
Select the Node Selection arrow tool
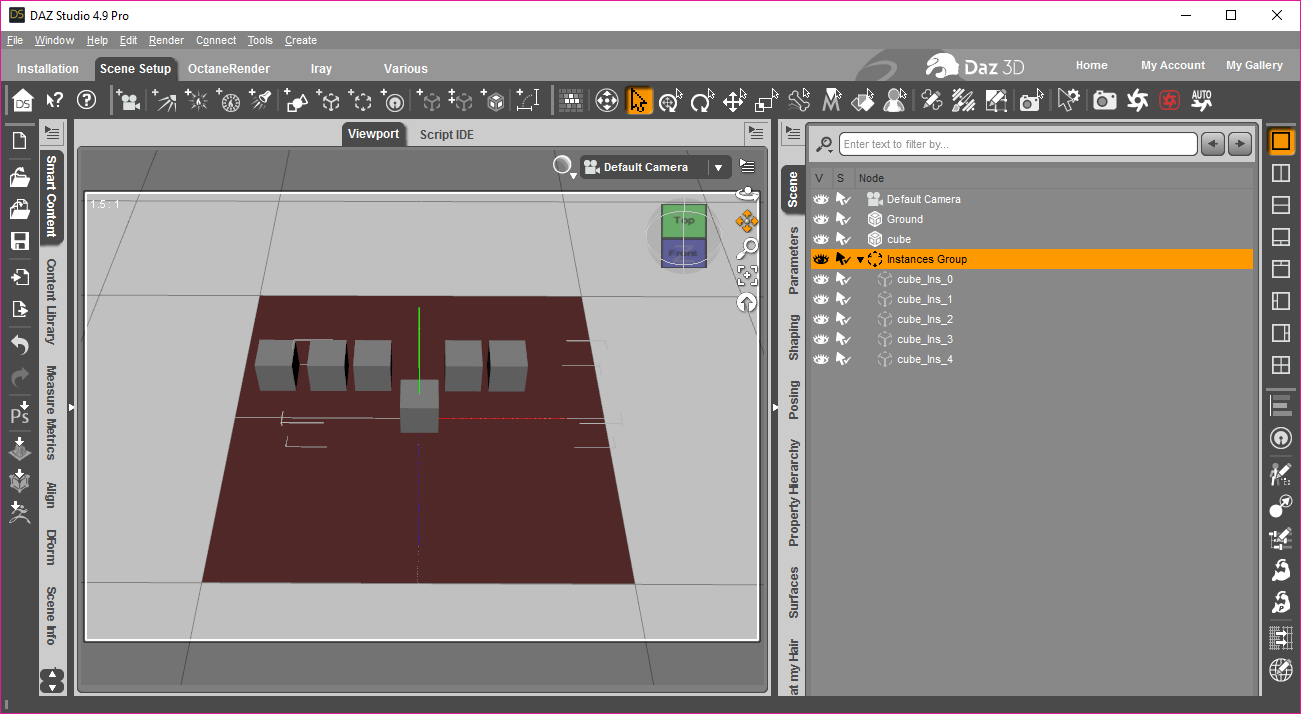(639, 100)
